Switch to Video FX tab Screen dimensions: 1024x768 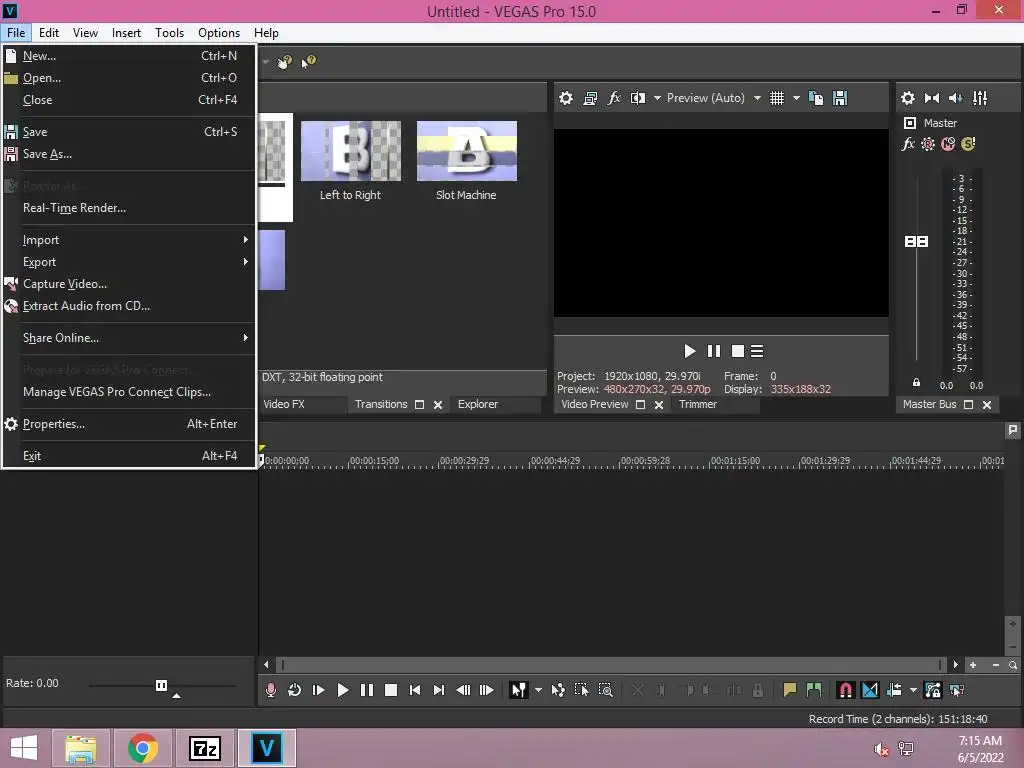click(284, 404)
